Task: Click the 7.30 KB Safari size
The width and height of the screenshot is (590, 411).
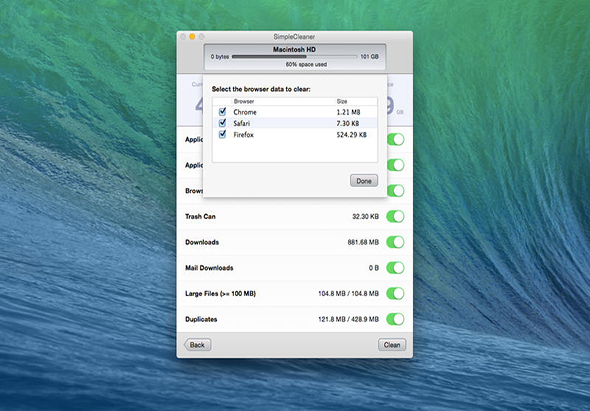Action: (x=348, y=123)
